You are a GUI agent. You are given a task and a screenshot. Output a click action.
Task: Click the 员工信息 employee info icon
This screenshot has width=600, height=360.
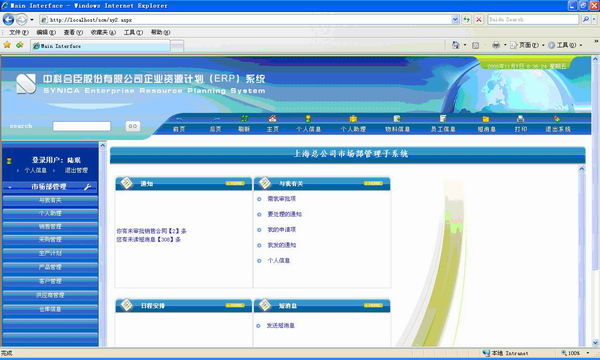(x=443, y=119)
